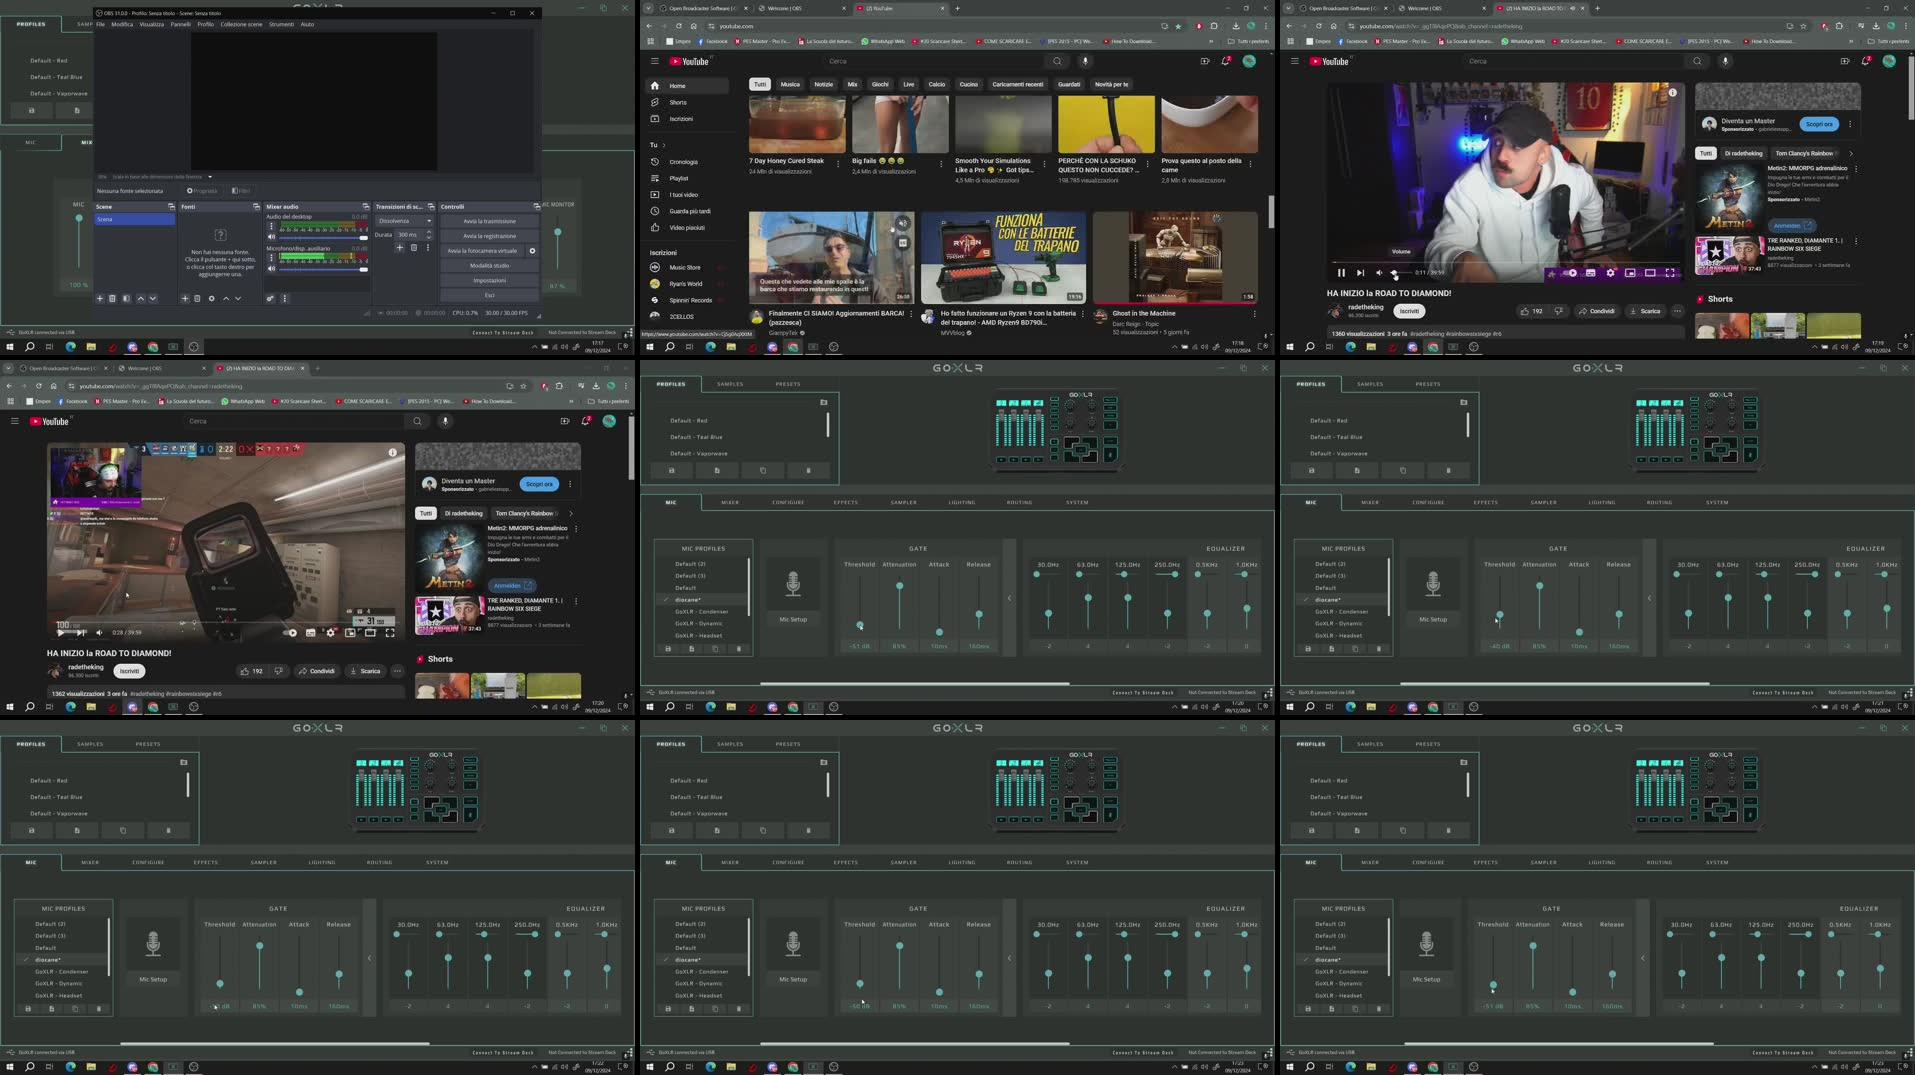Screen dimensions: 1915x1075
Task: Click Iscriviti under the white hoodie video
Action: point(1409,311)
